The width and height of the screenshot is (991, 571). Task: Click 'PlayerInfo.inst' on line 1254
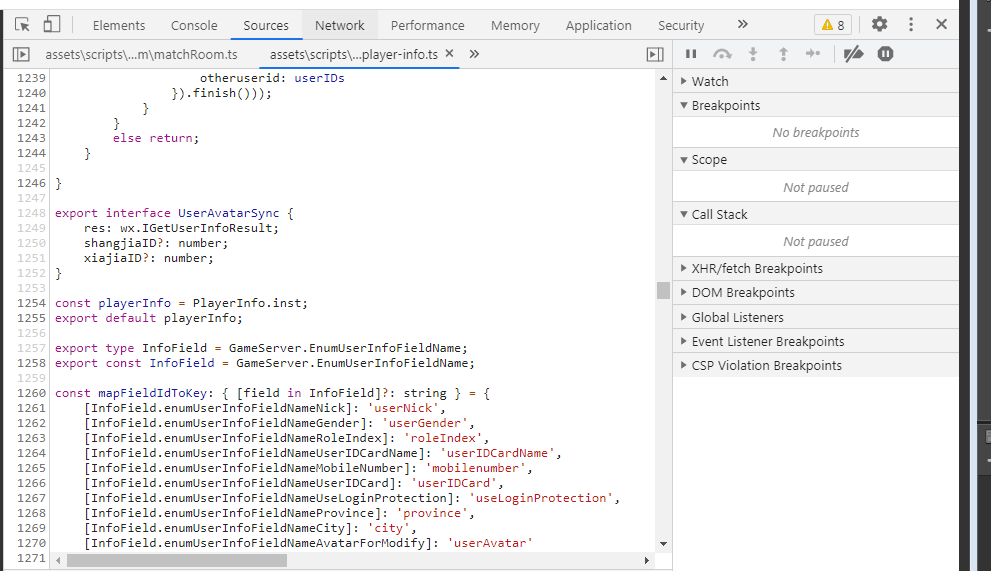point(247,303)
